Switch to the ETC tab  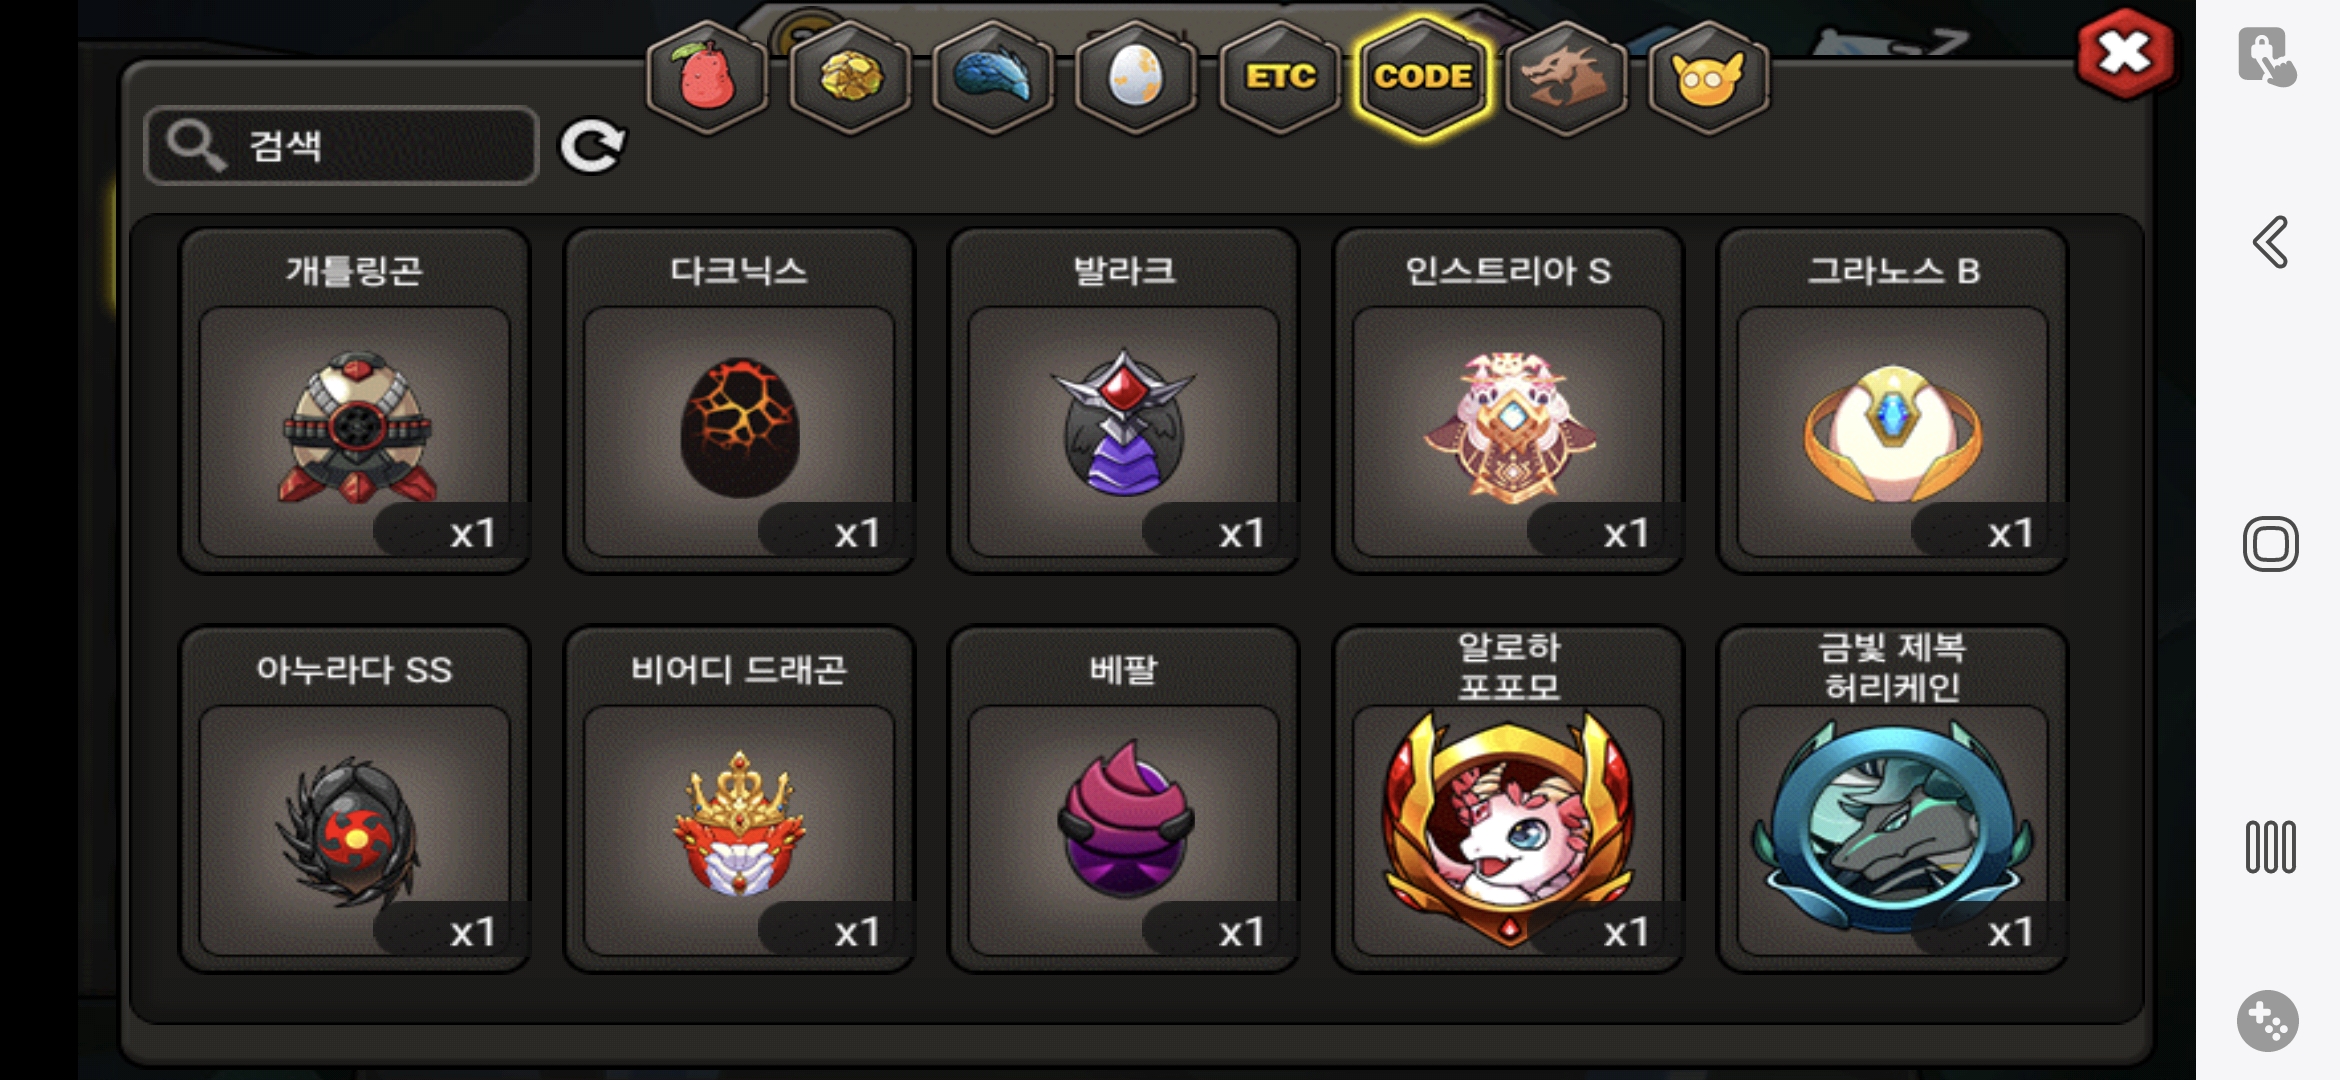[1280, 77]
